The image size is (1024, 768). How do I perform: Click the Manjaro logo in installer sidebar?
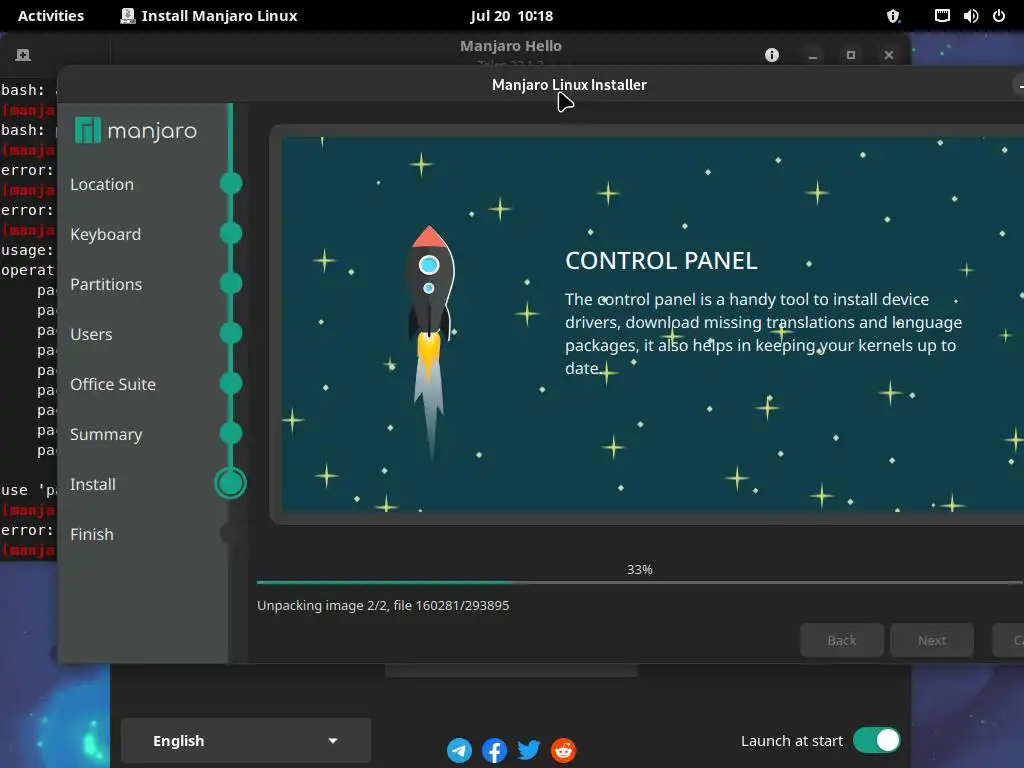(136, 131)
